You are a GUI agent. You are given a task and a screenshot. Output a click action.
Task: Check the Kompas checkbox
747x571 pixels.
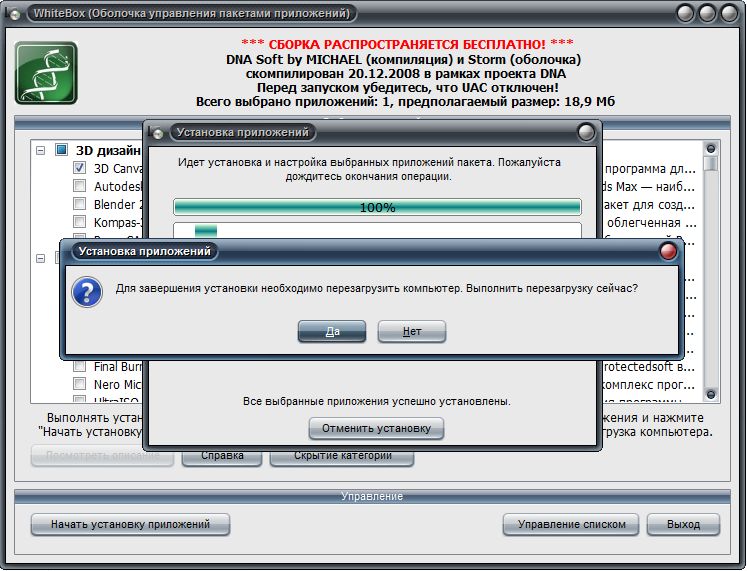80,222
